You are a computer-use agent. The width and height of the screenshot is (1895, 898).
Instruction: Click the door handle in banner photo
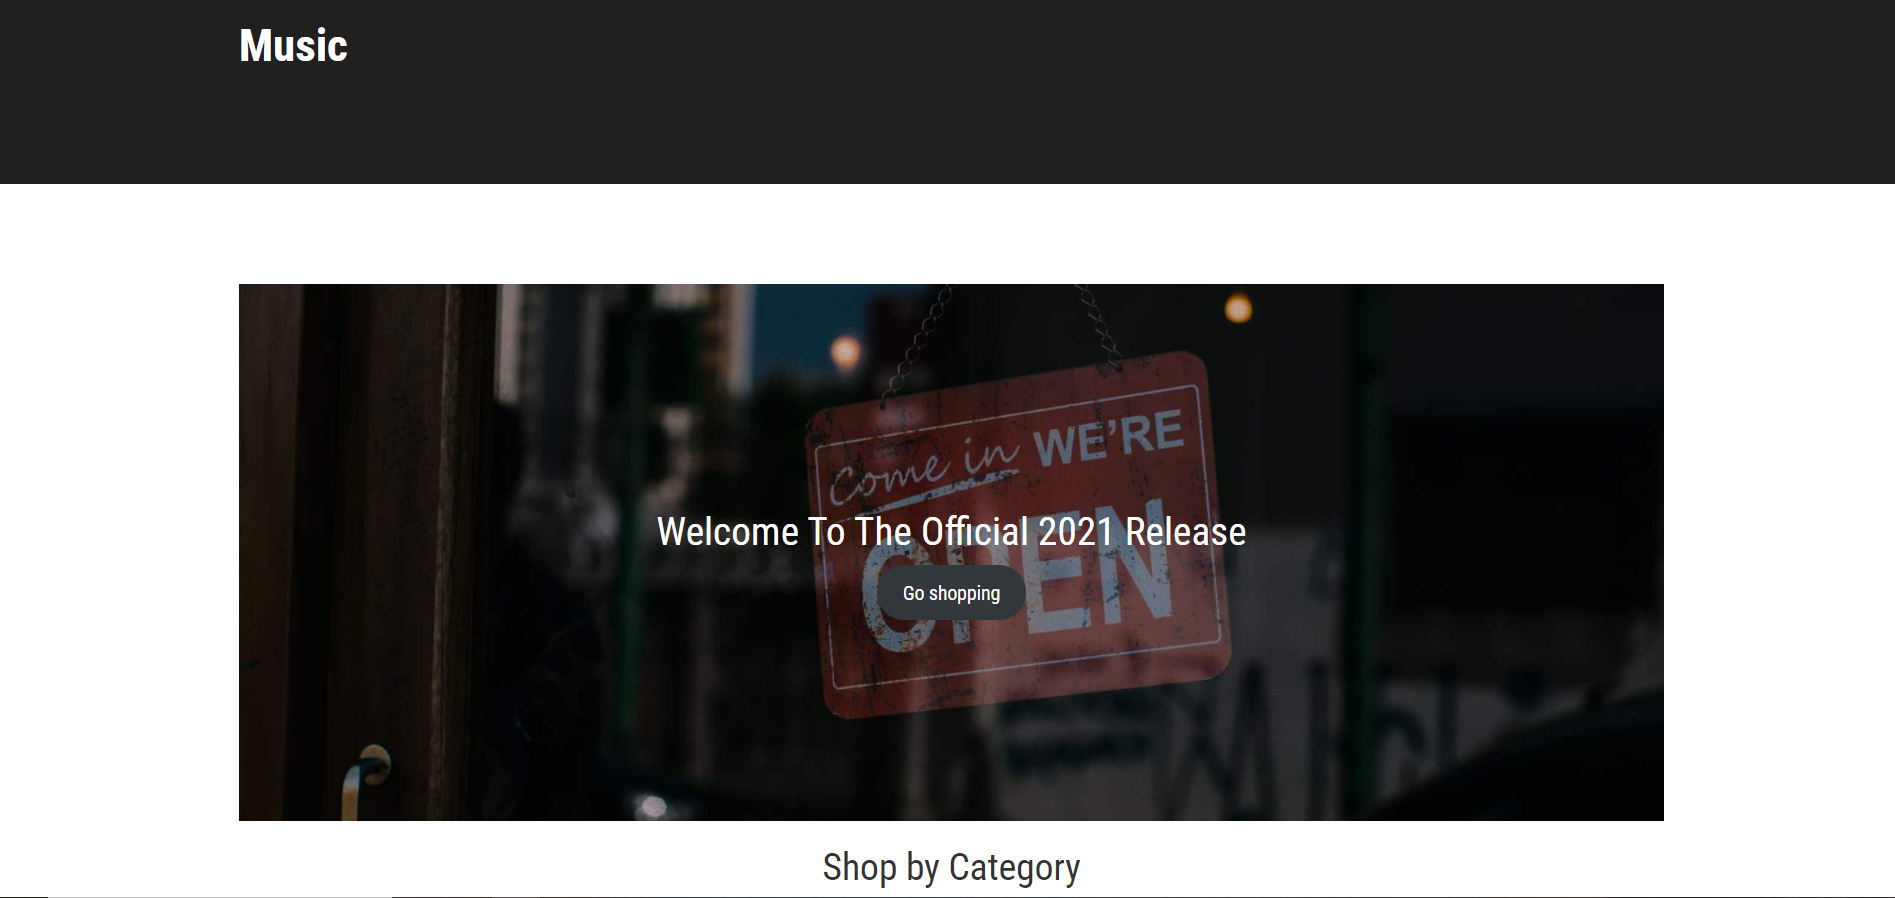(x=363, y=782)
